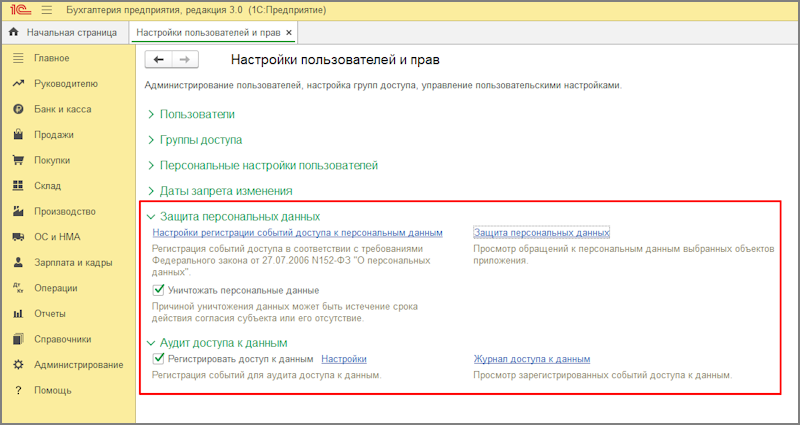The width and height of the screenshot is (800, 425).
Task: Uncheck Уничтожать персональные данные checkbox
Action: [158, 290]
